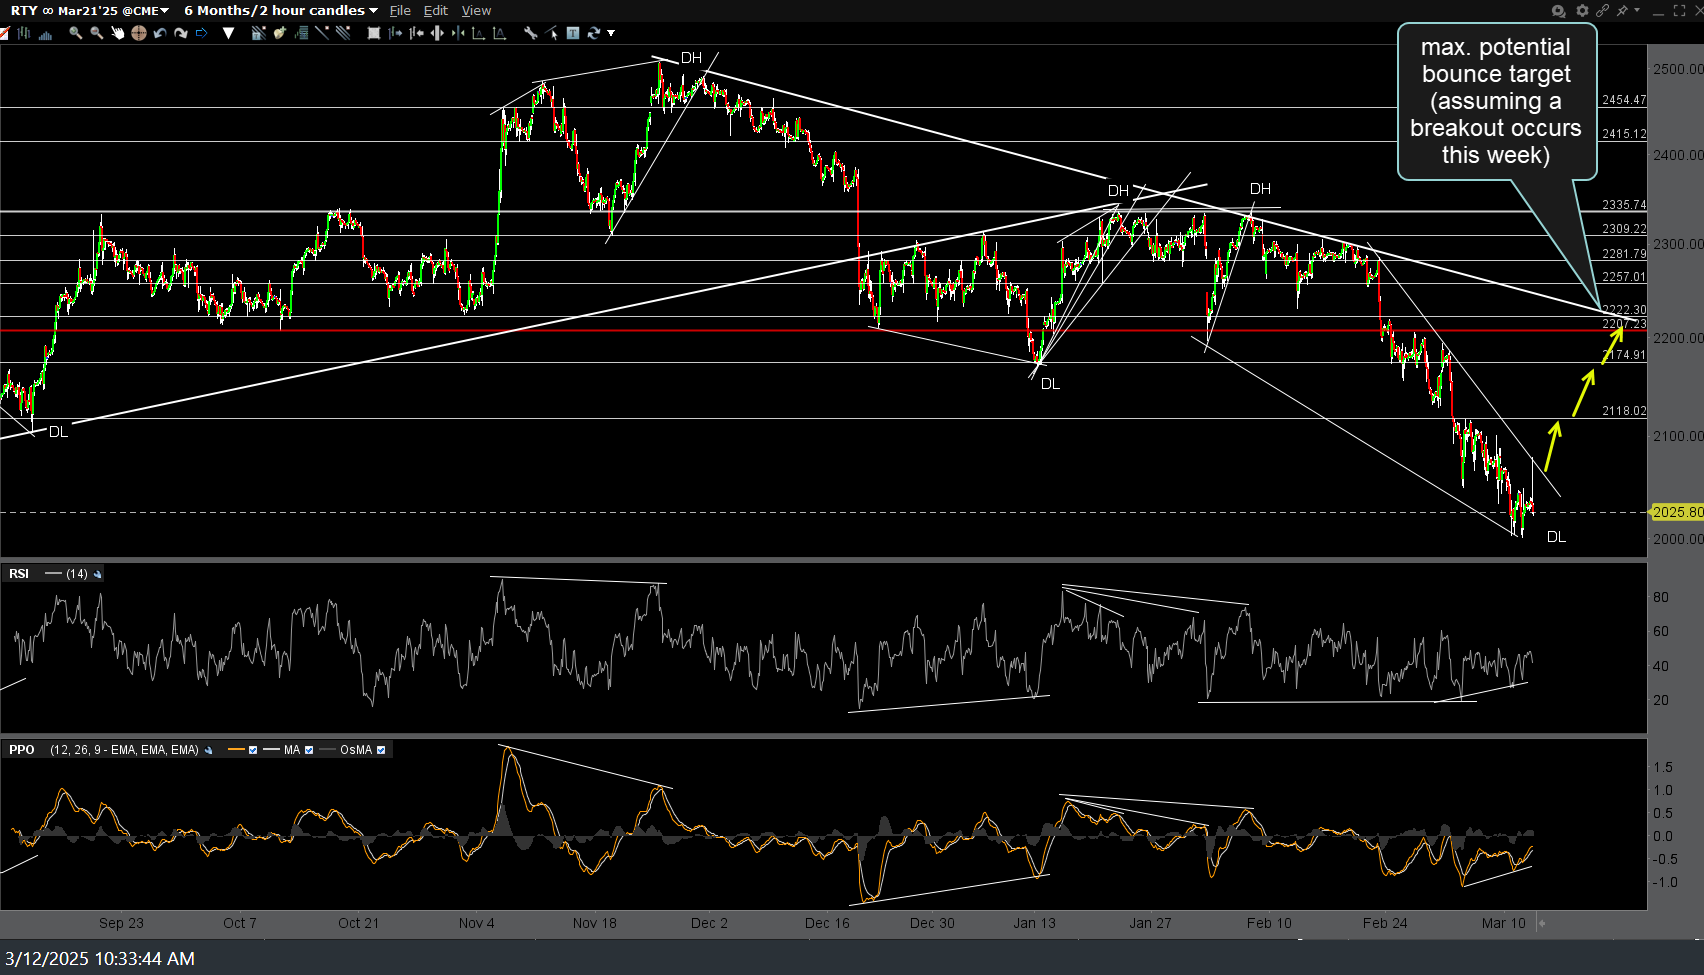Click the PPO indicator label
Viewport: 1704px width, 975px height.
pyautogui.click(x=22, y=750)
